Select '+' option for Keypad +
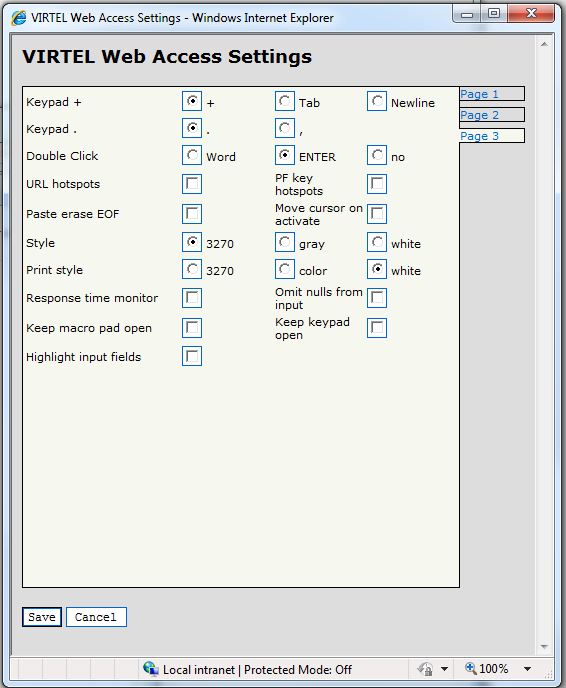Image resolution: width=566 pixels, height=688 pixels. (x=192, y=101)
